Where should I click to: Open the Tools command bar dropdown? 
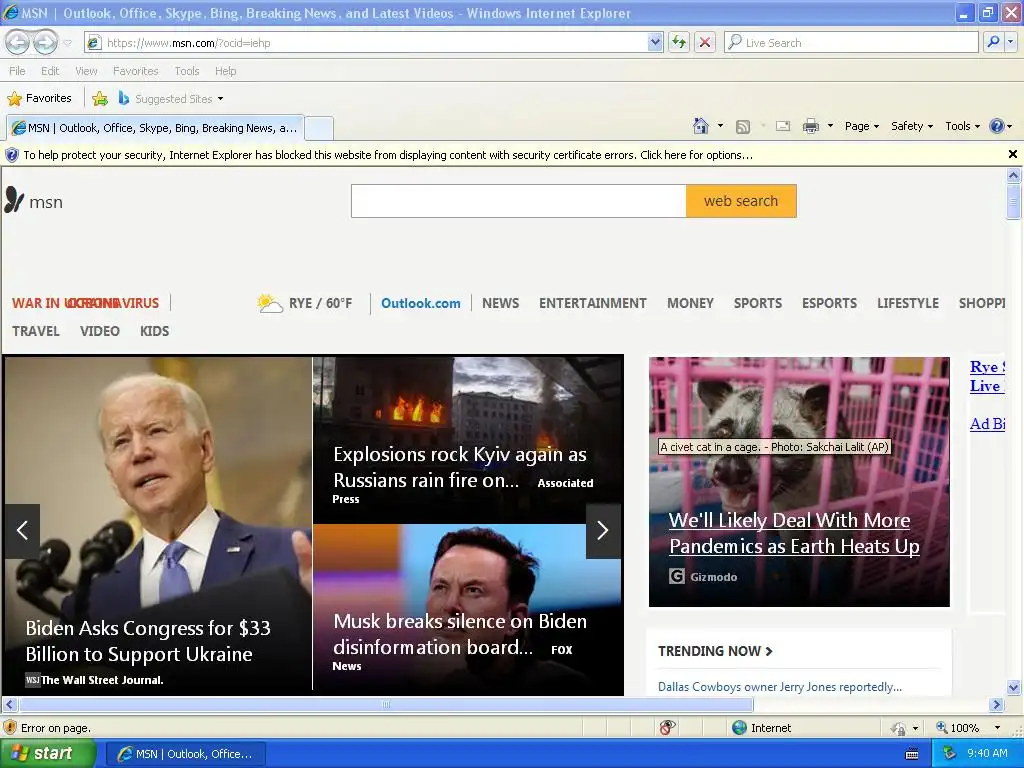pos(962,126)
